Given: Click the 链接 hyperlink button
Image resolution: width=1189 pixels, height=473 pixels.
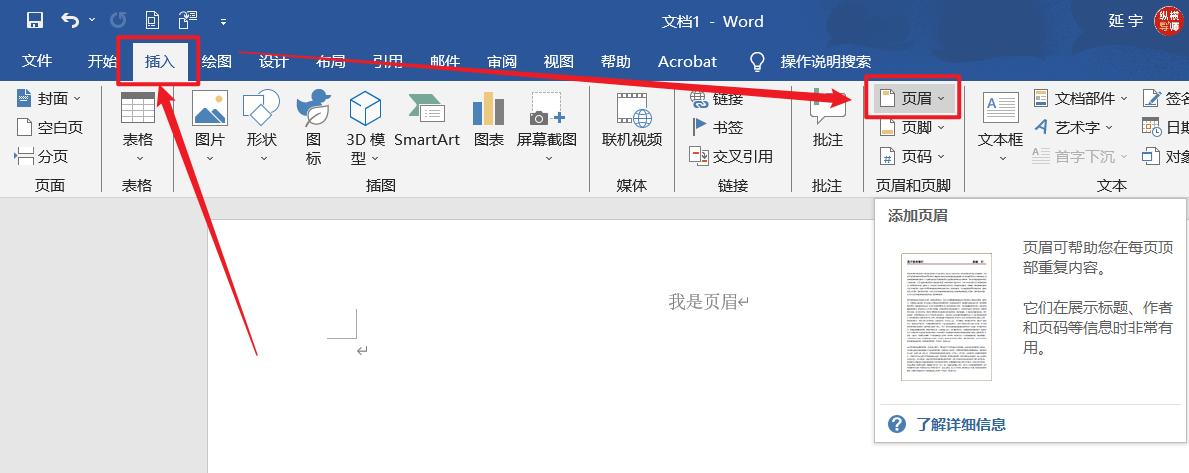Looking at the screenshot, I should (x=717, y=99).
